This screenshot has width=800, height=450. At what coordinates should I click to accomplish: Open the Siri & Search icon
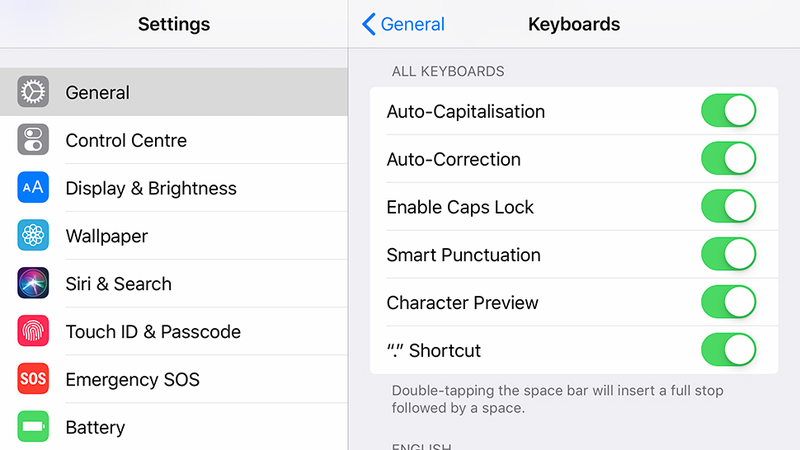click(33, 283)
